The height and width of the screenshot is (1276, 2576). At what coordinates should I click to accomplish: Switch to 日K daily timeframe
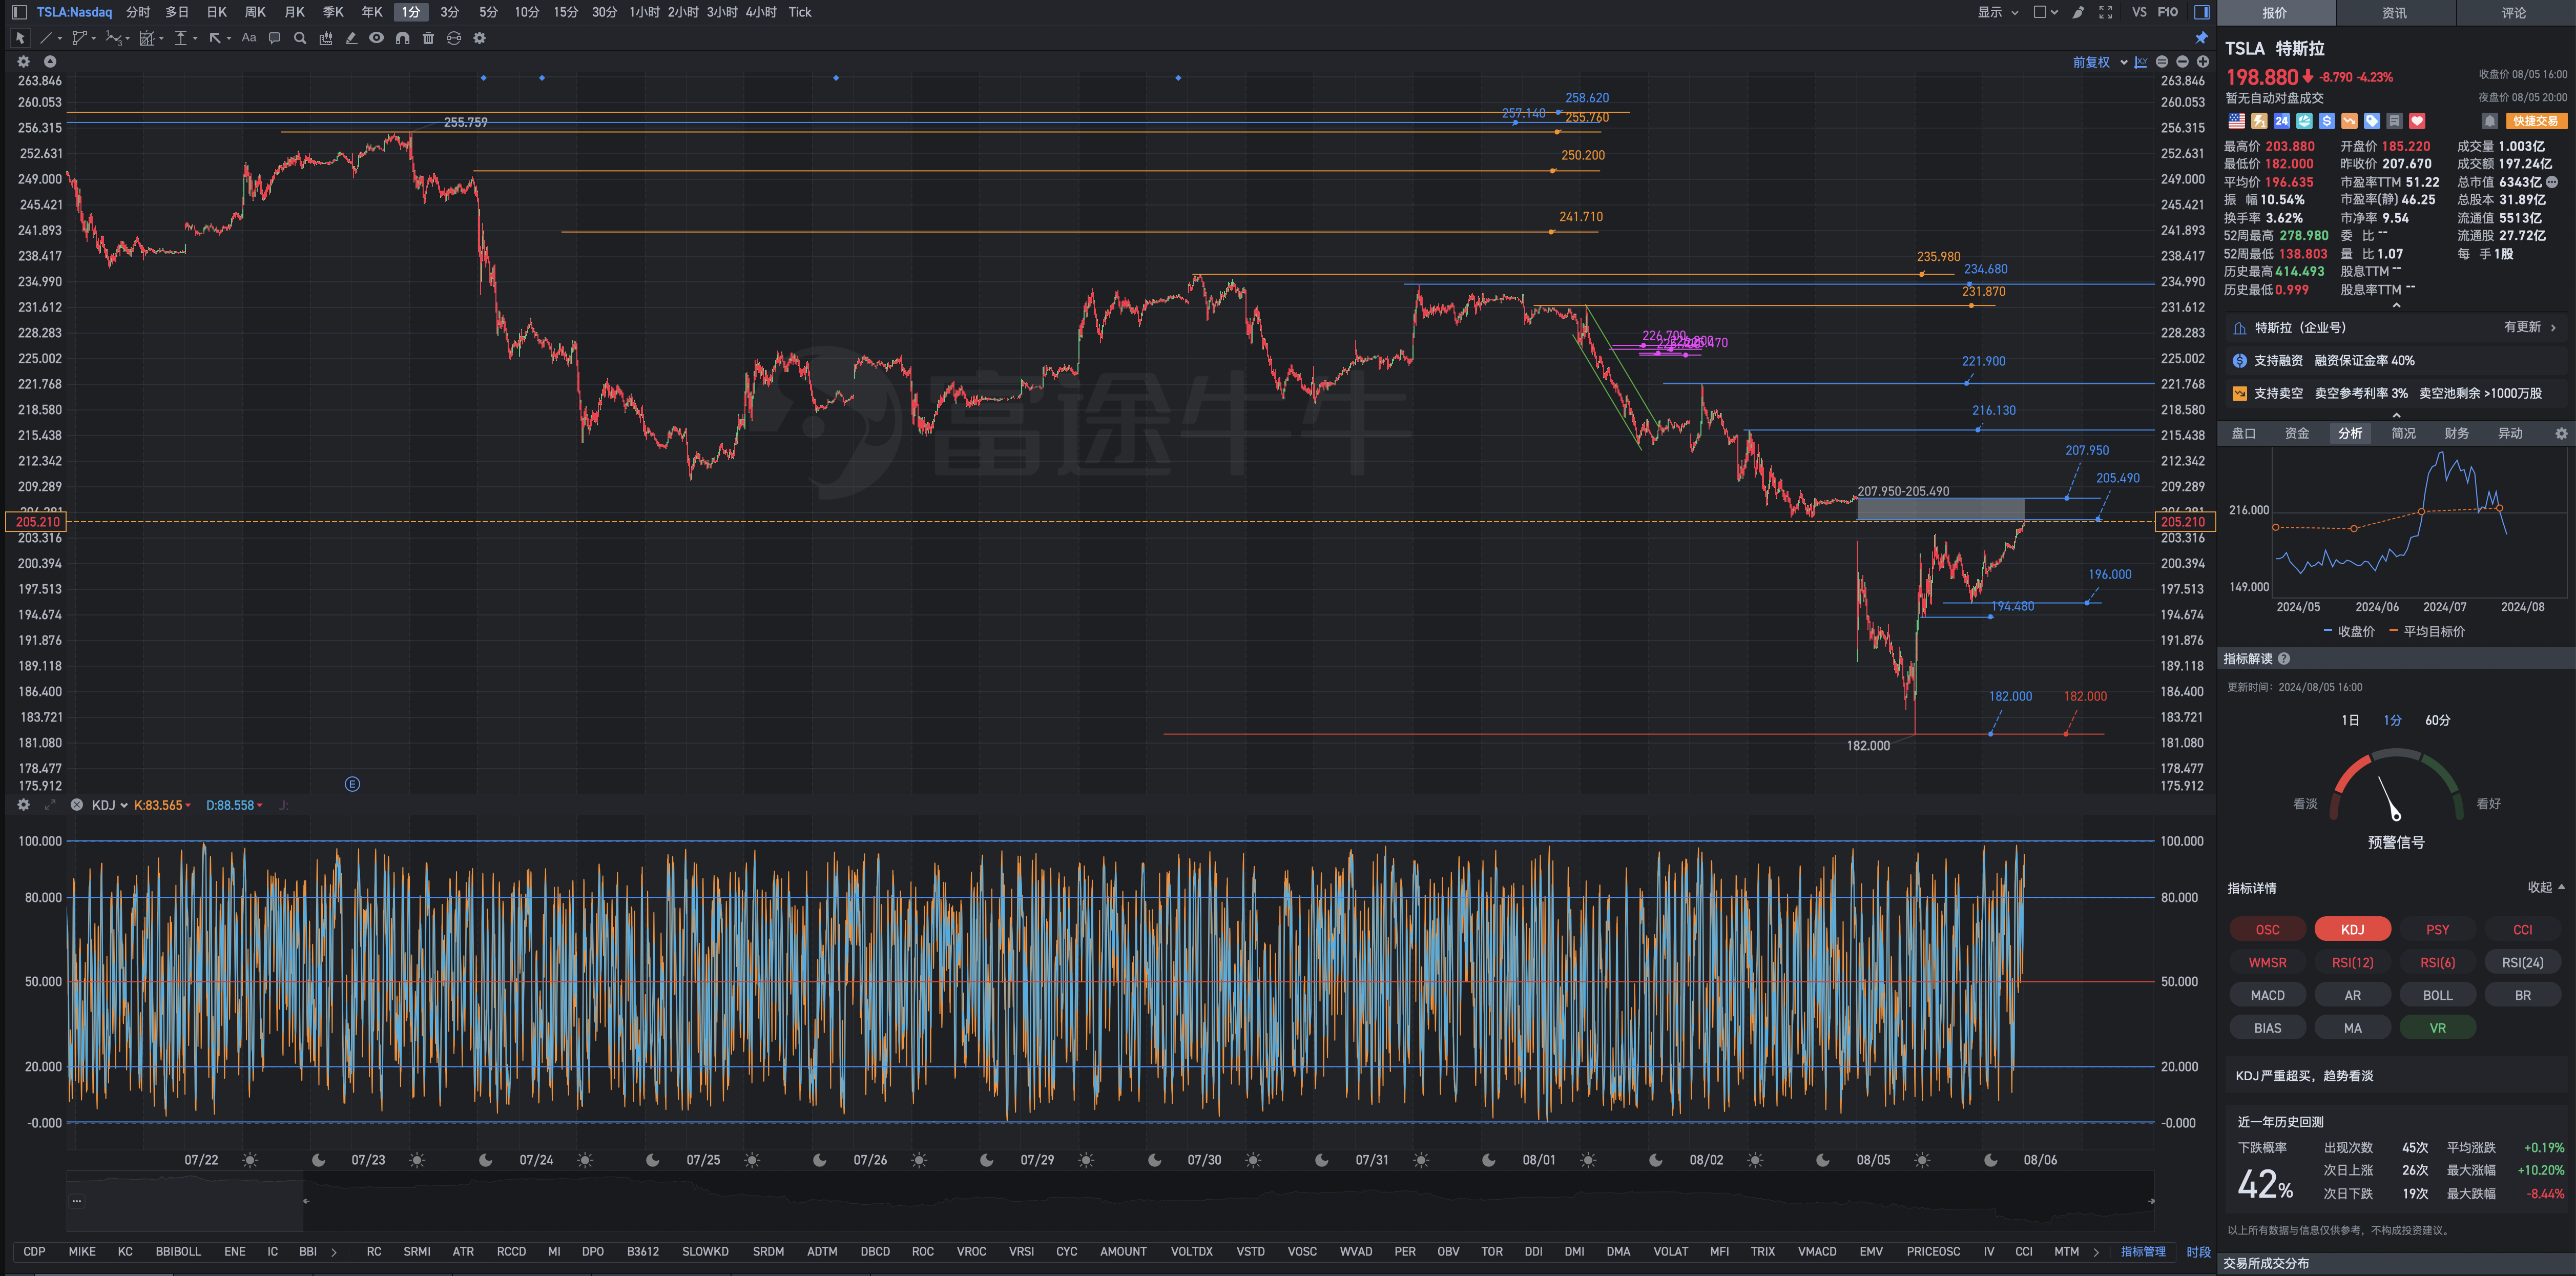217,12
